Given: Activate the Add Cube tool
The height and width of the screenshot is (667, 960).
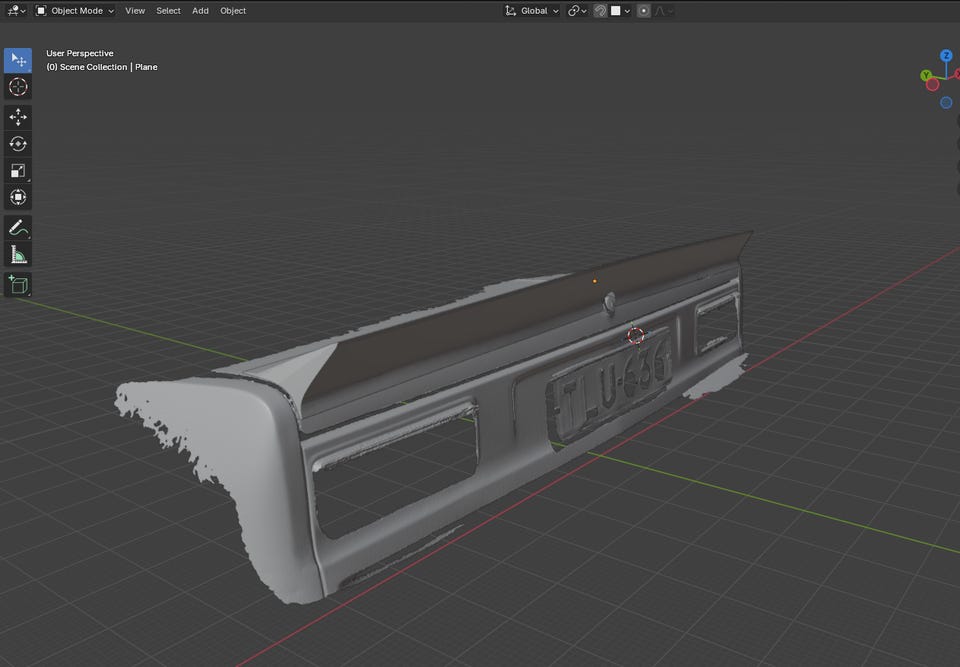Looking at the screenshot, I should tap(18, 285).
